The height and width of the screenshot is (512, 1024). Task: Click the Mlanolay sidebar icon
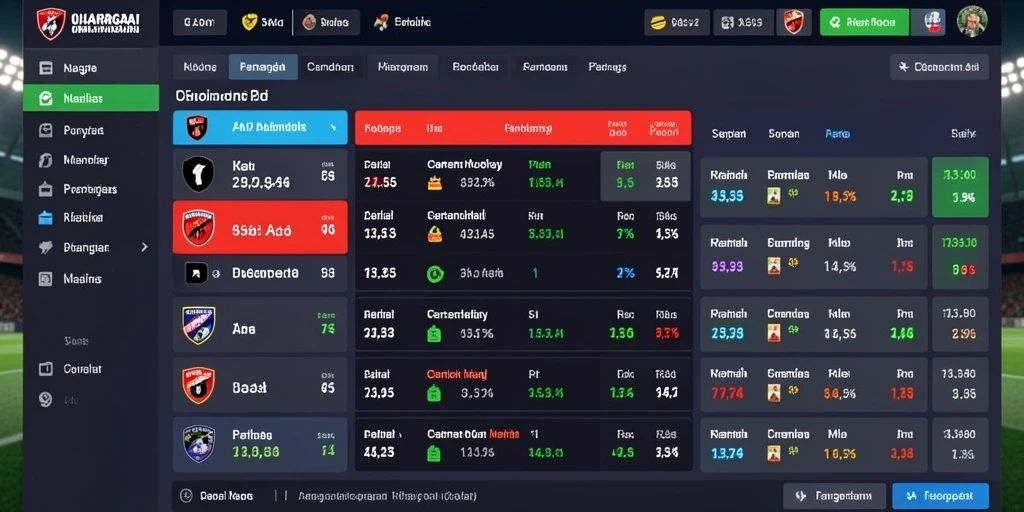click(46, 160)
